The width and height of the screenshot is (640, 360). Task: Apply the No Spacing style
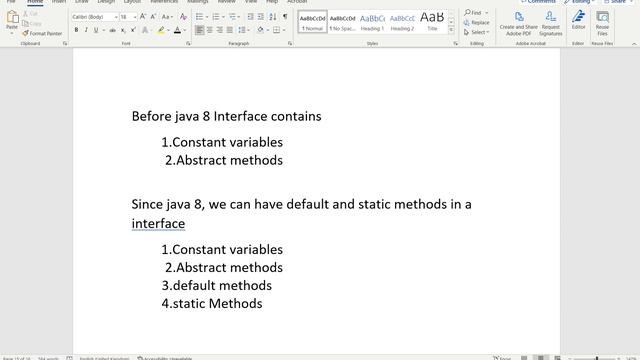coord(342,22)
